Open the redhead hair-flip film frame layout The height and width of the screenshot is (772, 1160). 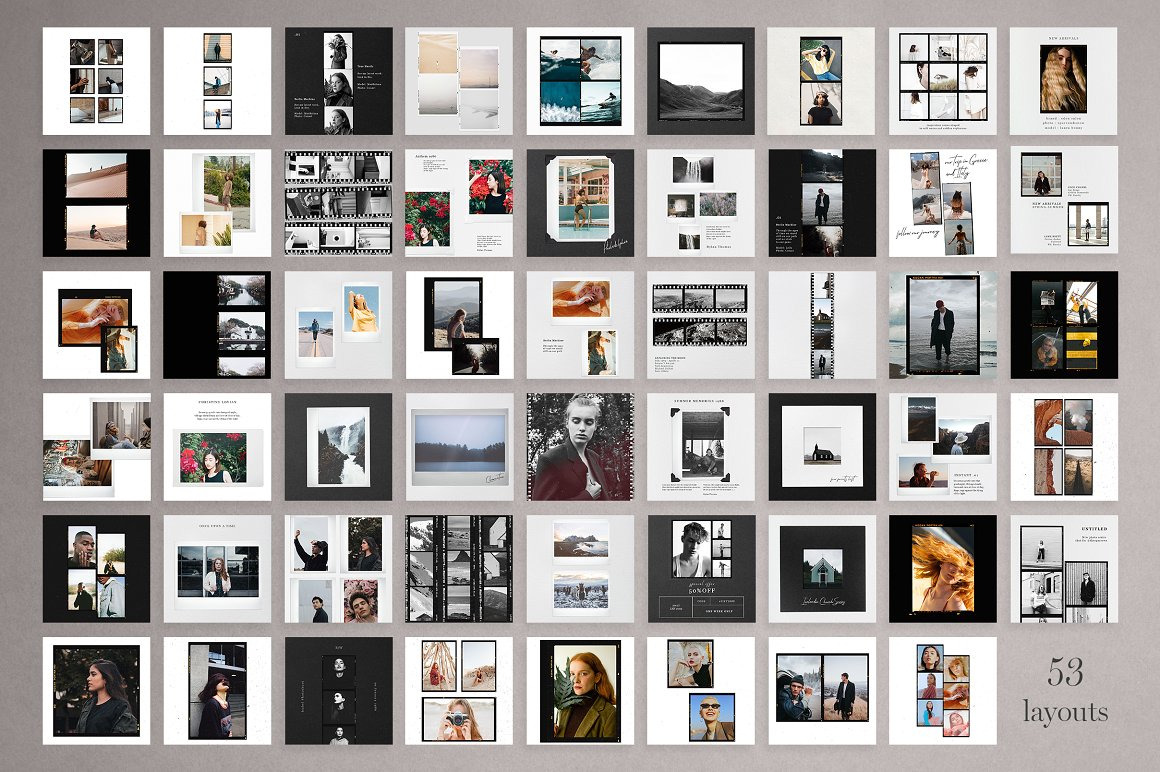click(x=942, y=569)
